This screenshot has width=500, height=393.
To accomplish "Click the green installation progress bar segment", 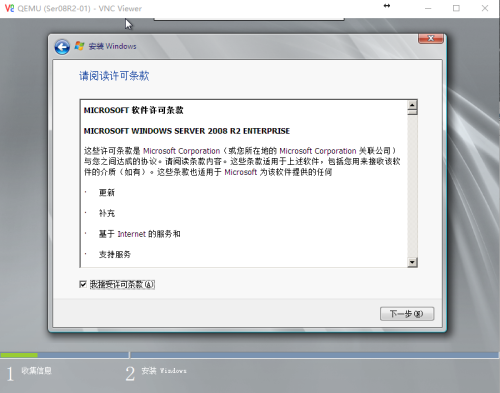I will (19, 355).
